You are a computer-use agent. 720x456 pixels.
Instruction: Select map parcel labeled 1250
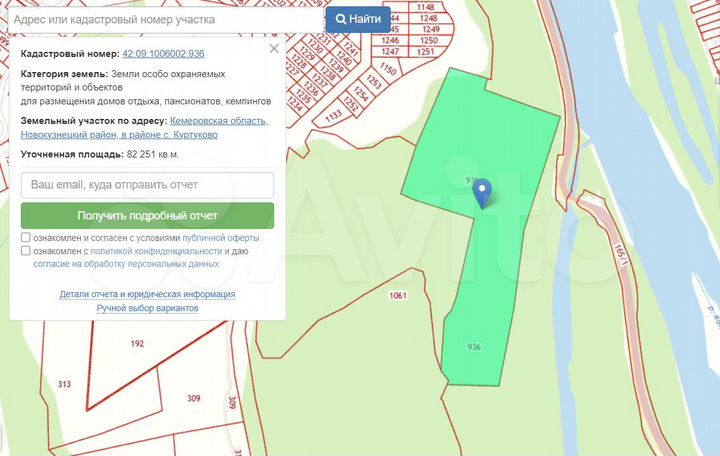pos(429,40)
